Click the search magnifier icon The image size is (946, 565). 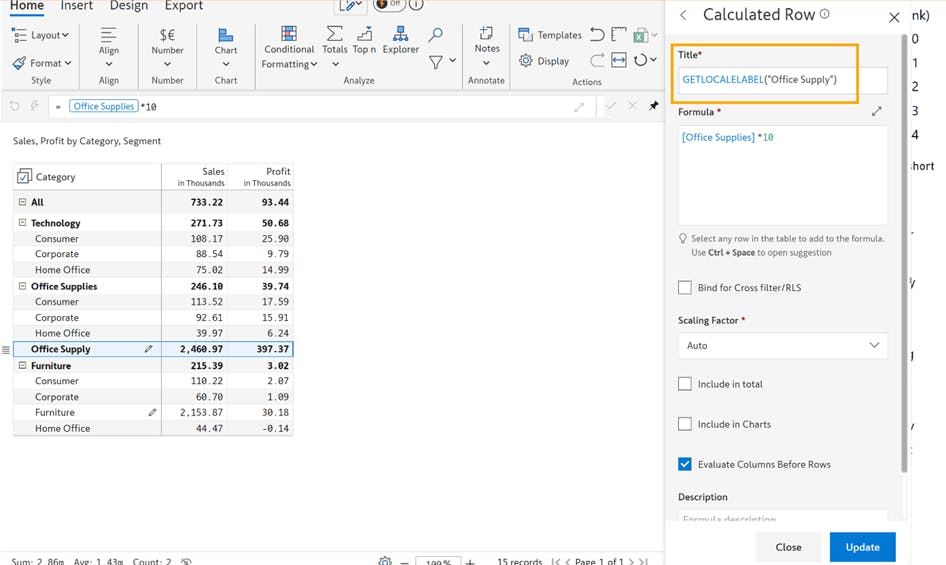click(435, 35)
